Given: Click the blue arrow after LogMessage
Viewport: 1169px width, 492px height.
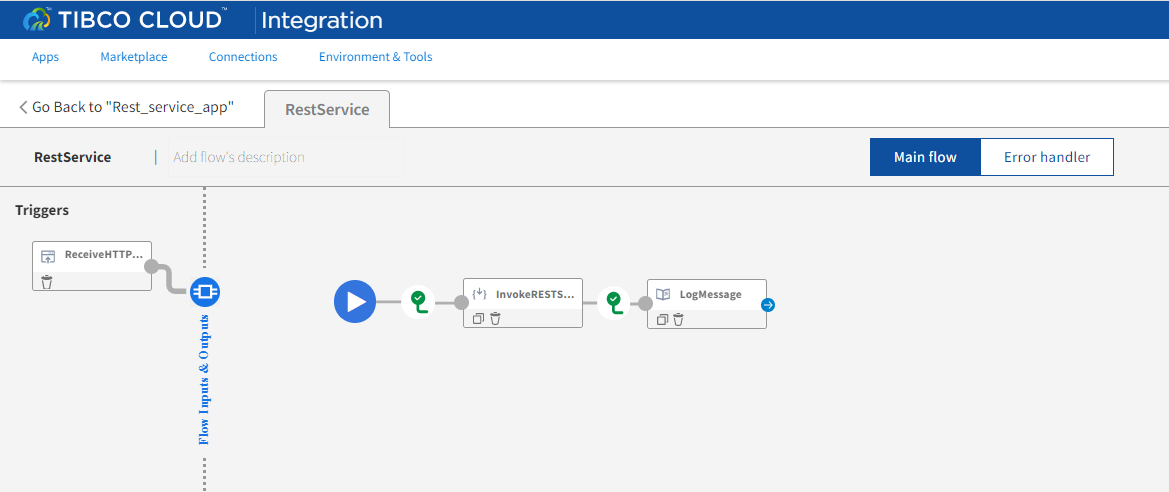Looking at the screenshot, I should point(767,305).
